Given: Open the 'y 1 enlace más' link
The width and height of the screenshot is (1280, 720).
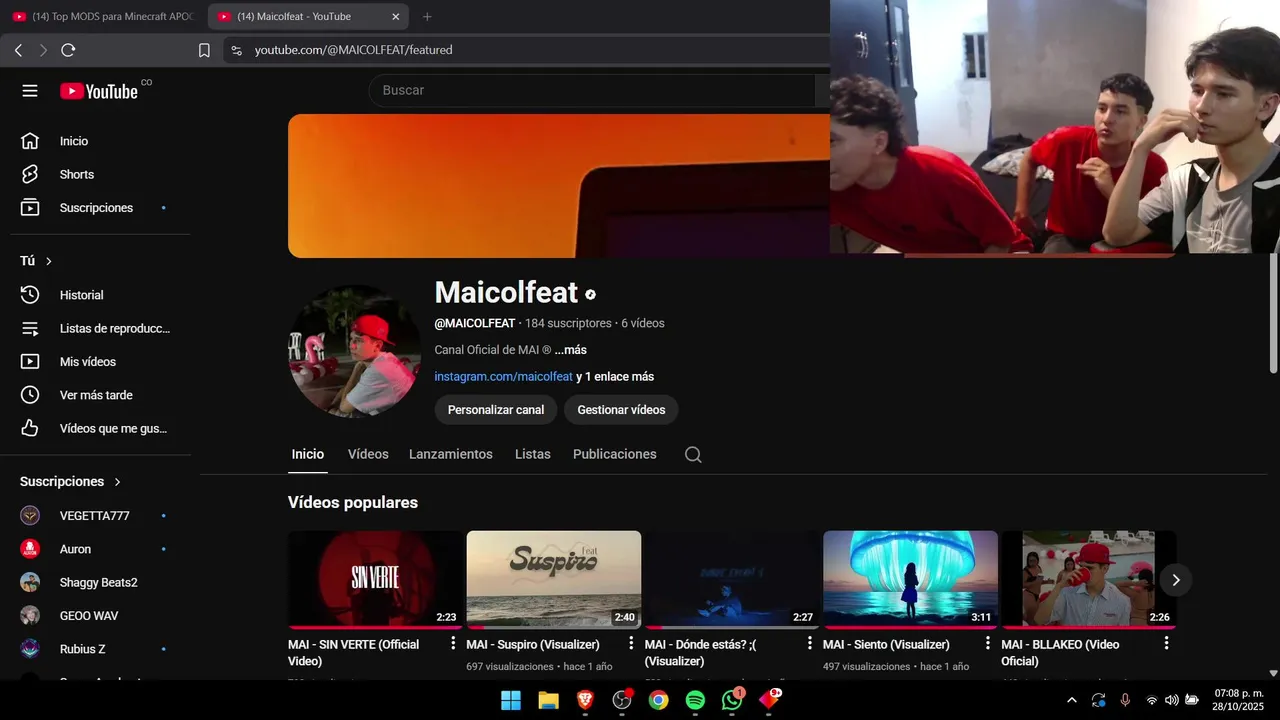Looking at the screenshot, I should [x=615, y=377].
